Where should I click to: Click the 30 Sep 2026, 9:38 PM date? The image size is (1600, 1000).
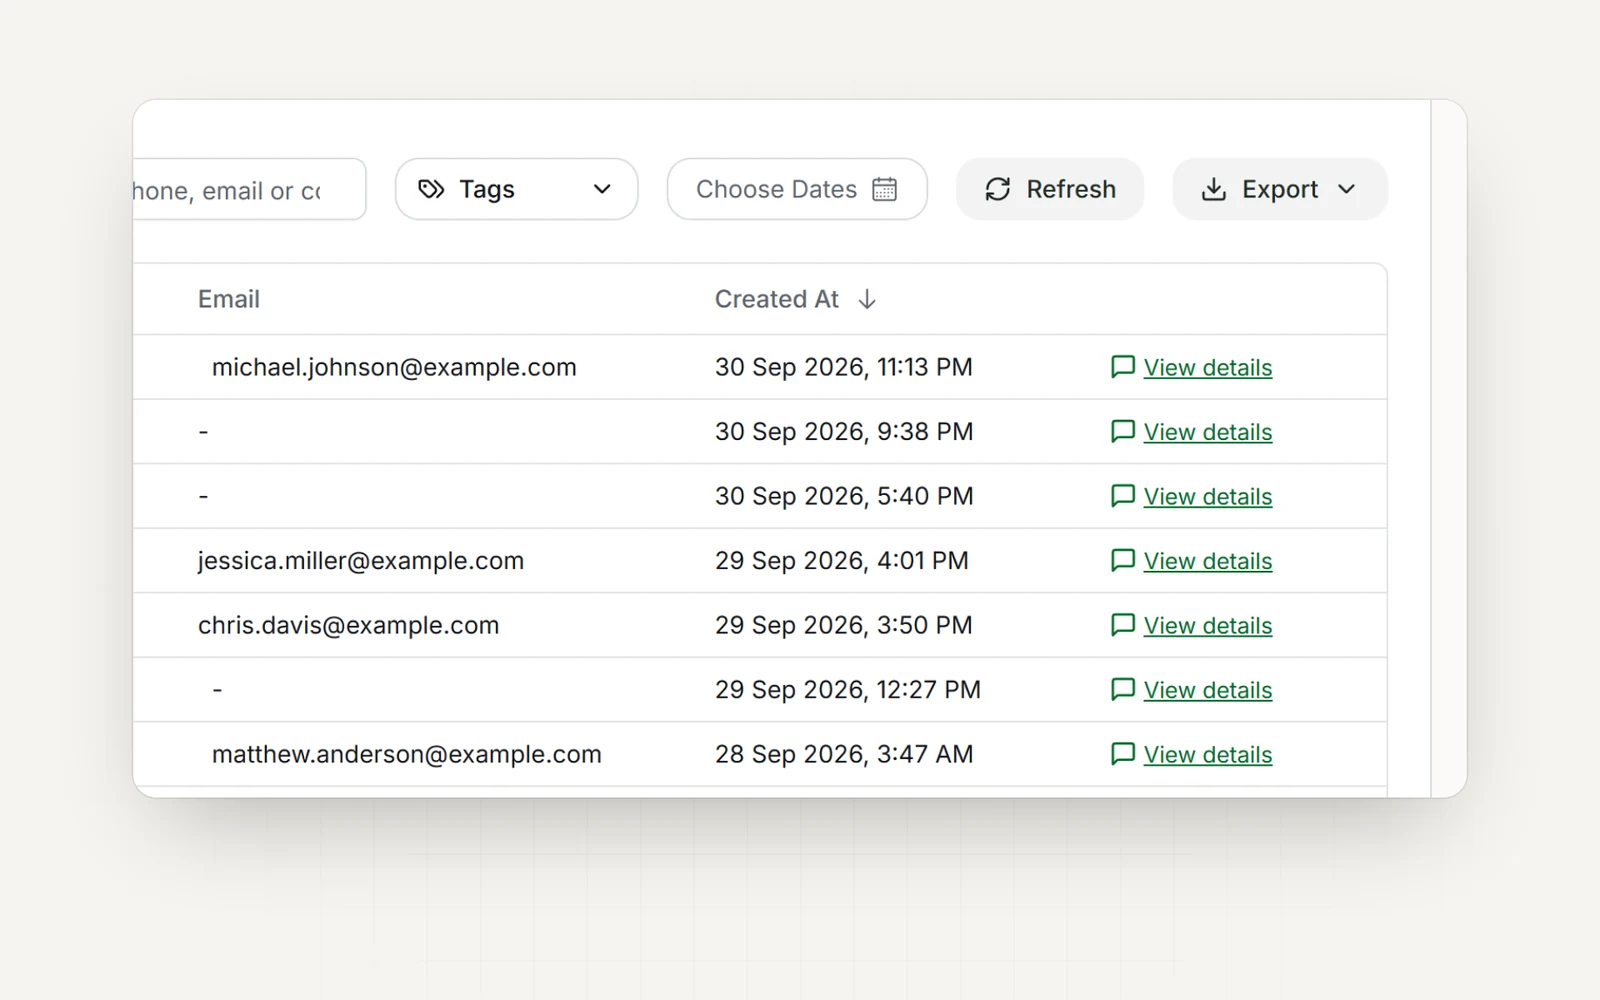coord(844,431)
